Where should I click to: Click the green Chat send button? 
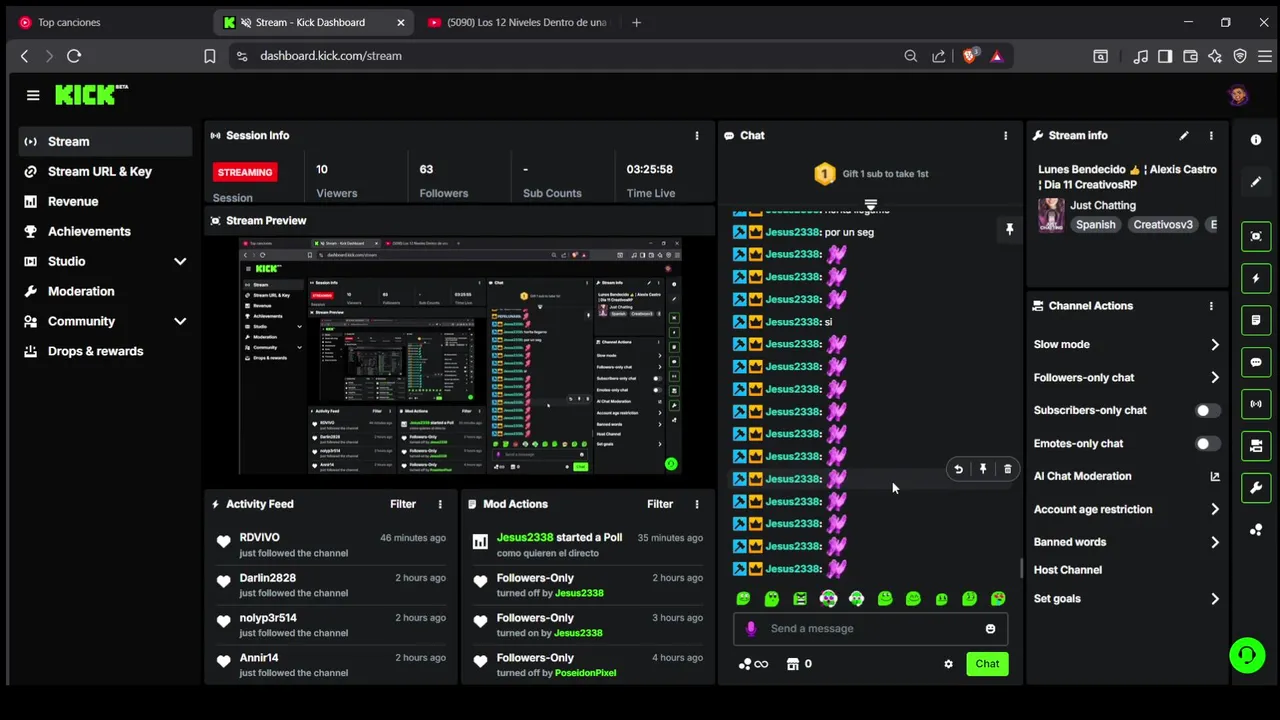point(987,664)
